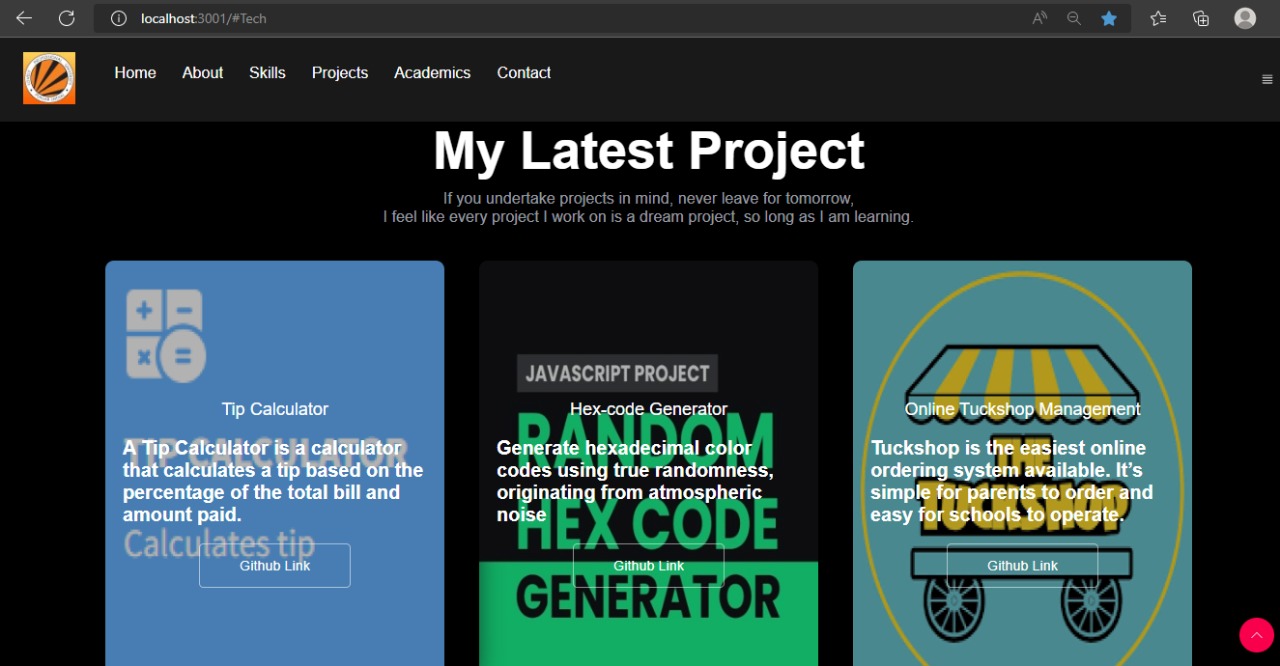Image resolution: width=1280 pixels, height=666 pixels.
Task: Click the pink scroll-to-top button
Action: [x=1256, y=635]
